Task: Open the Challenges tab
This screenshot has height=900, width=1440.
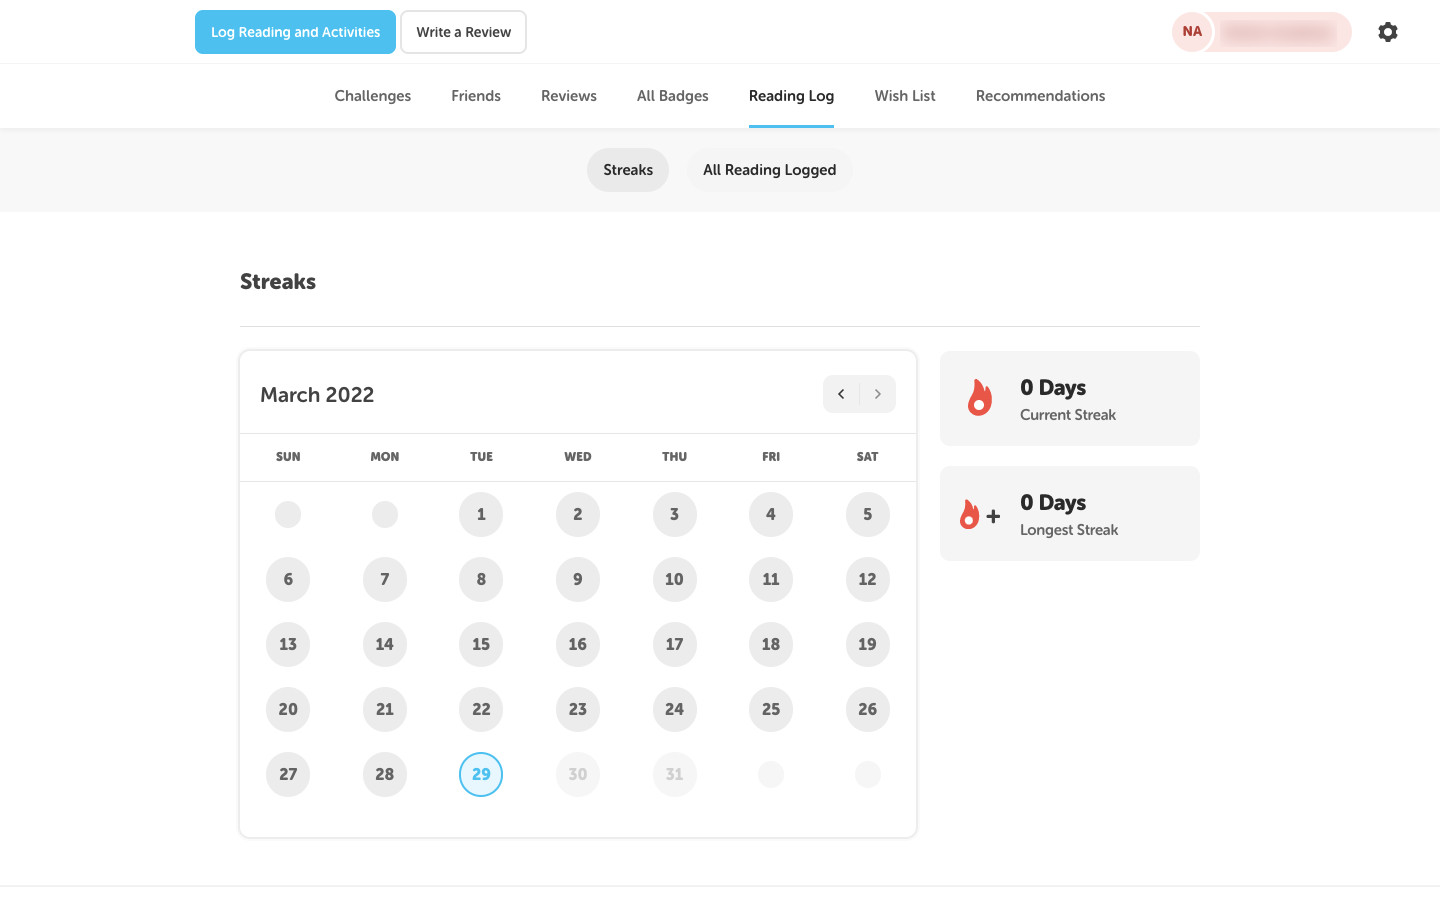Action: [373, 96]
